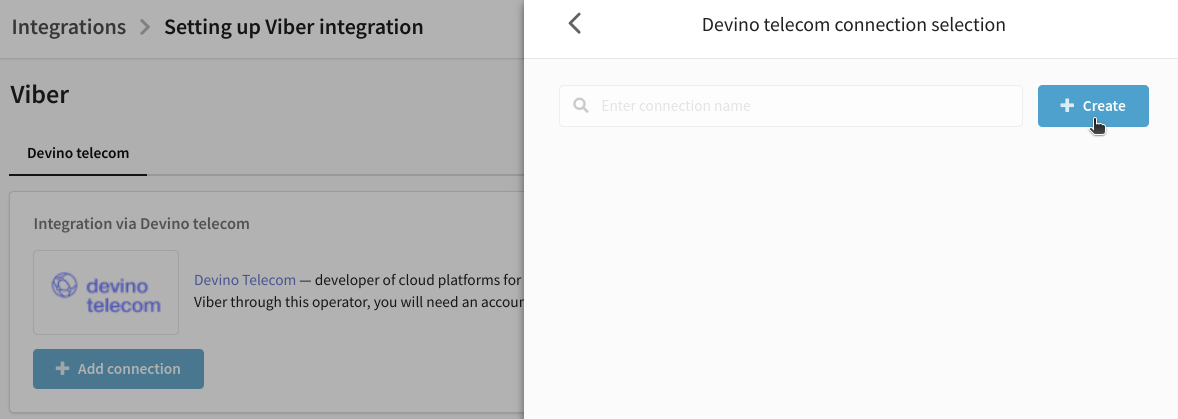Click the plus icon on Add connection

(63, 369)
